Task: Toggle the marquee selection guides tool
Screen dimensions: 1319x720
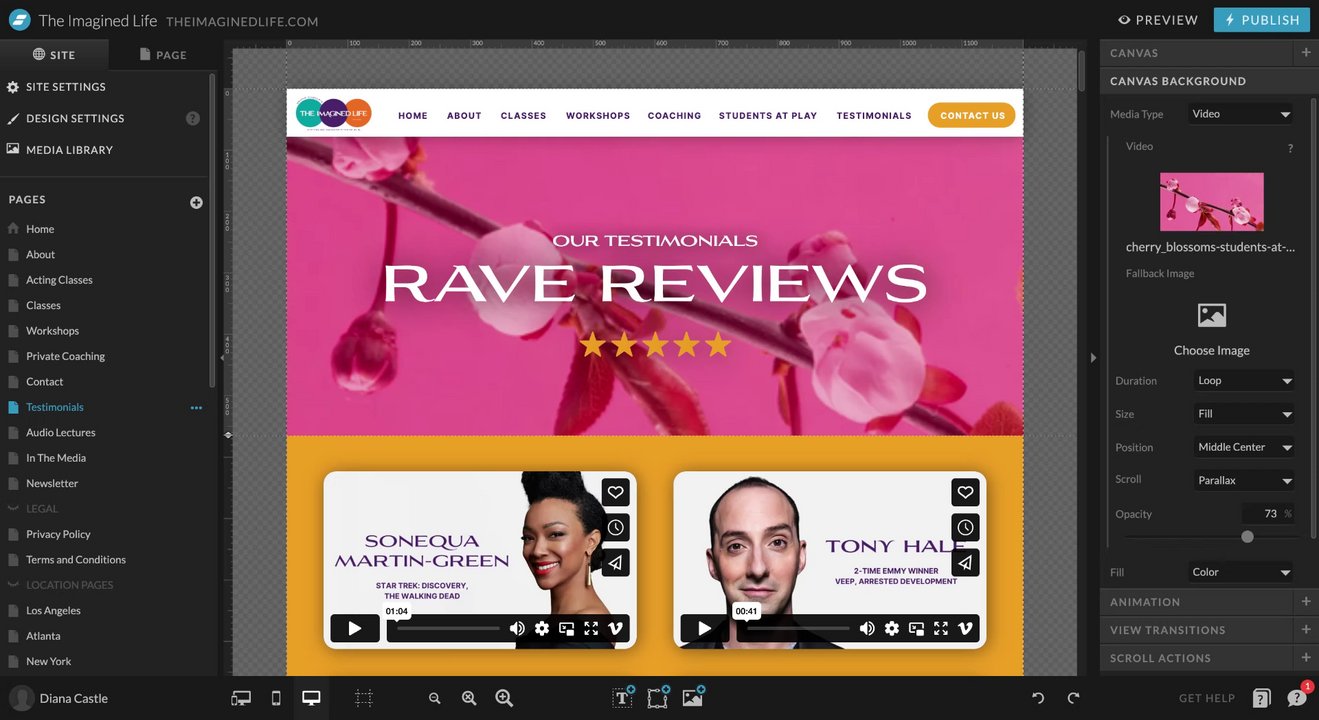Action: click(x=364, y=698)
